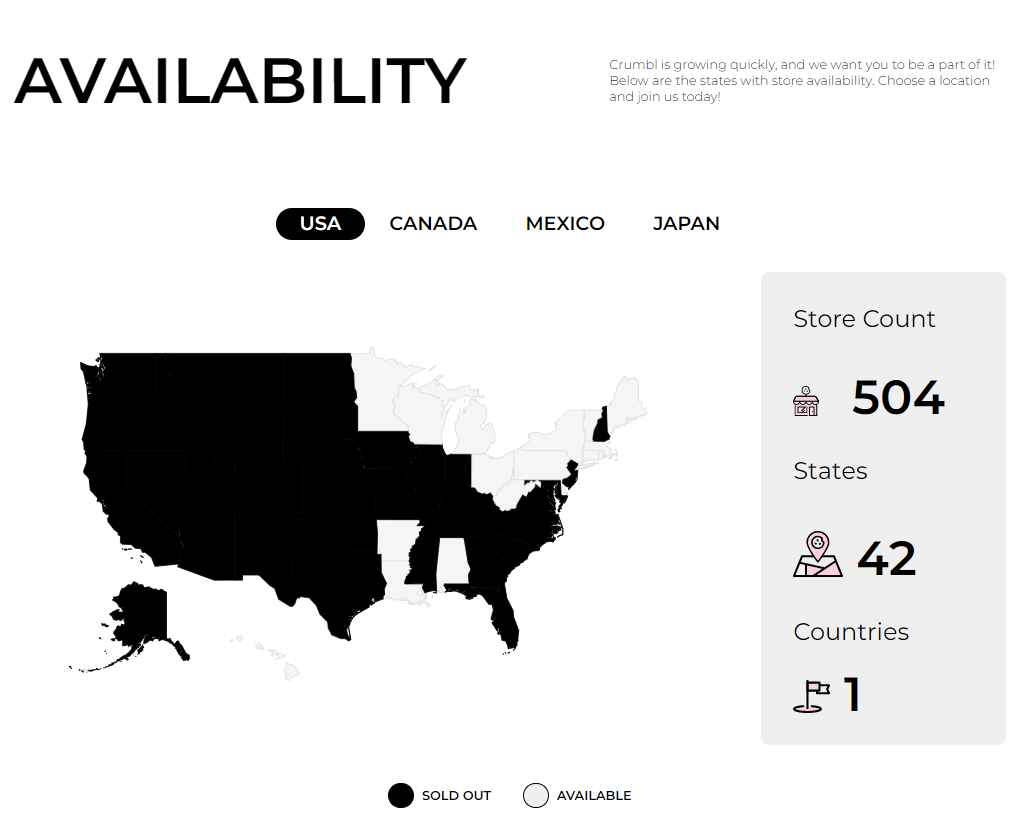Click the Hawaii islands on map
The width and height of the screenshot is (1013, 823).
click(271, 656)
